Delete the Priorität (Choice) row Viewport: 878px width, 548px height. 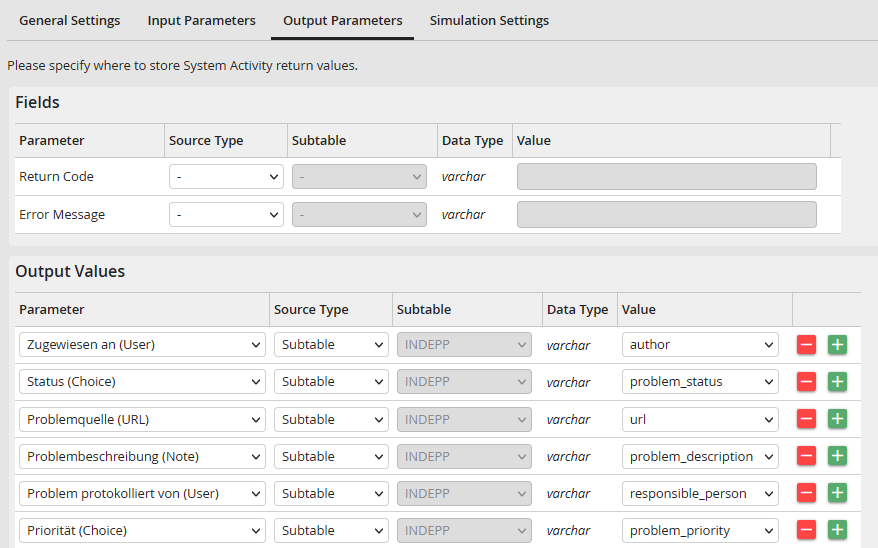pos(806,530)
